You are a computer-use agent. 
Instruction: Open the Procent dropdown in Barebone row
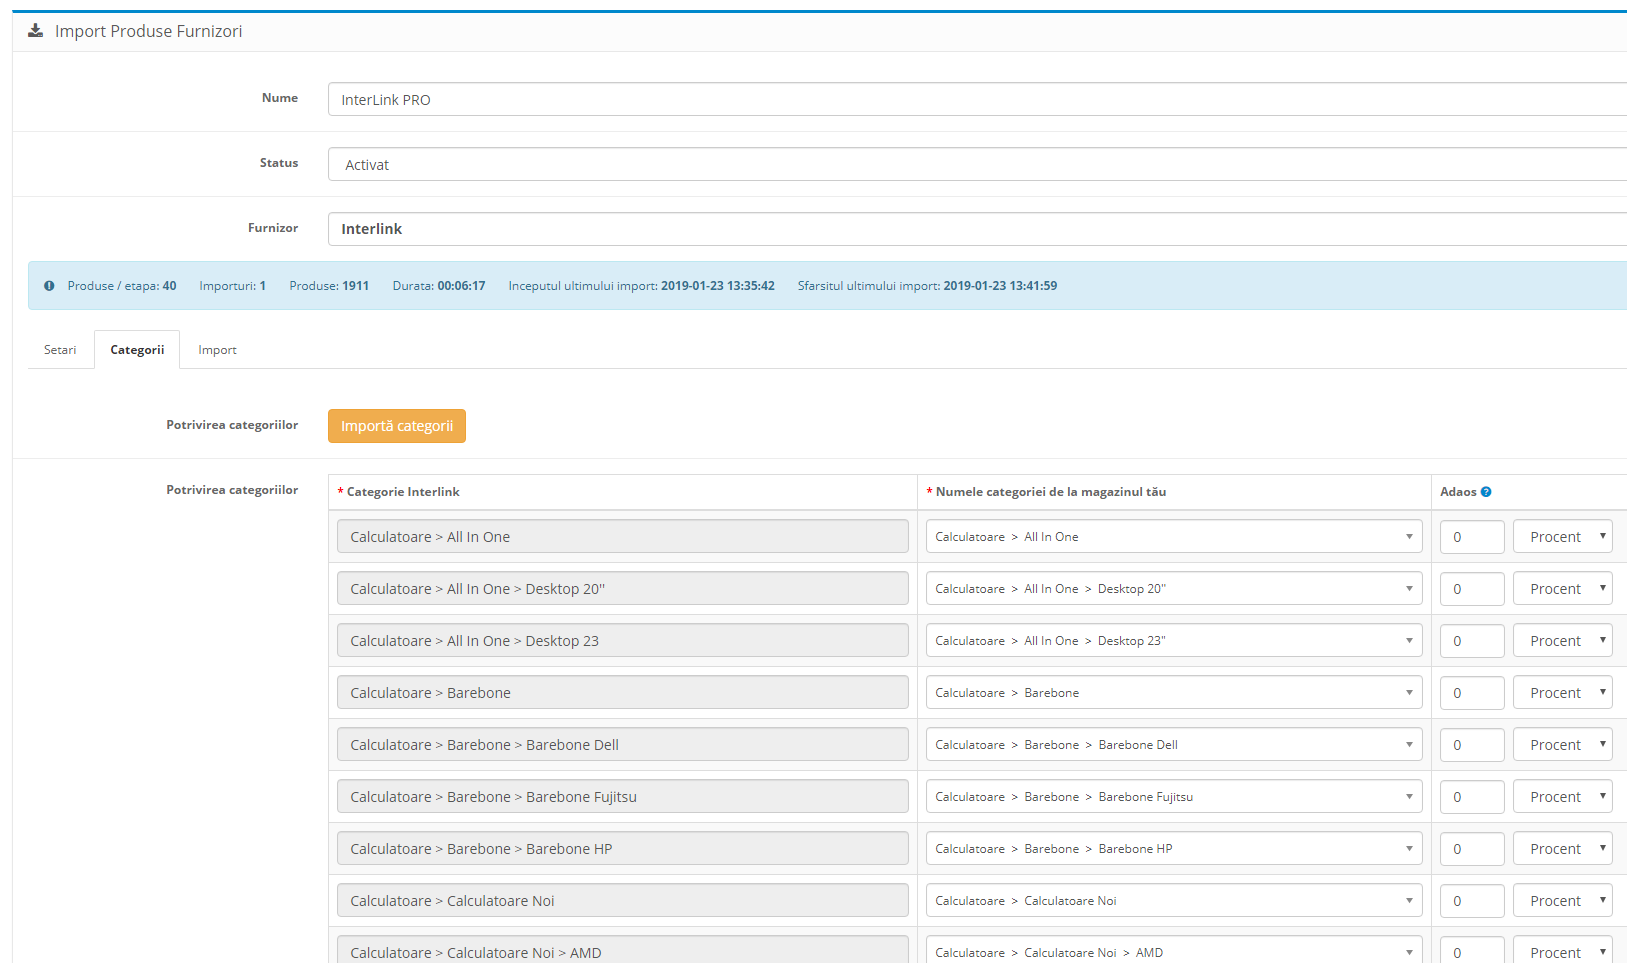coord(1562,693)
